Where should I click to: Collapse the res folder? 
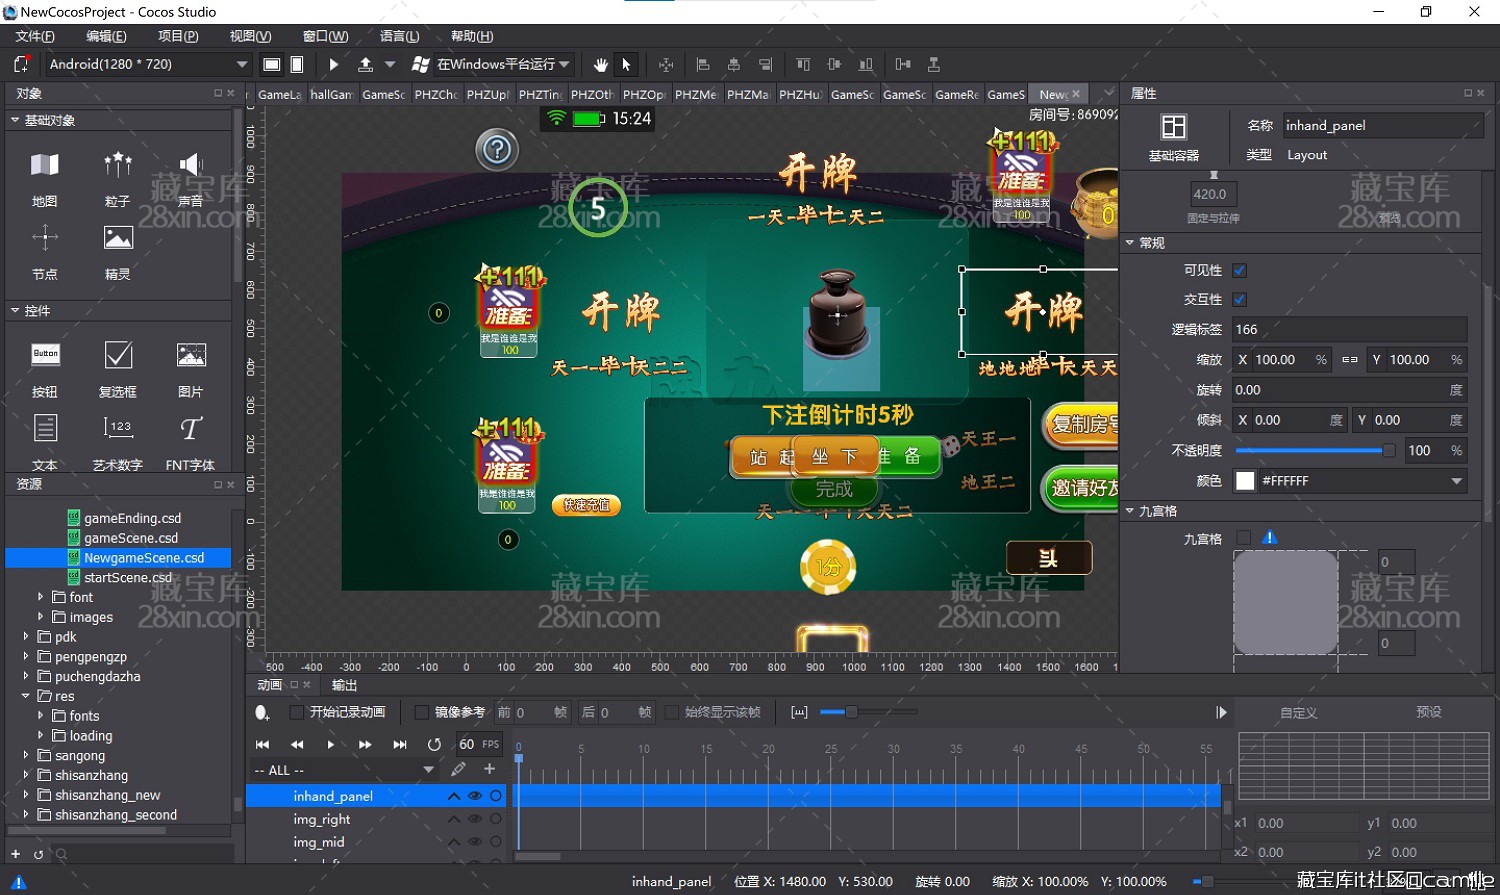tap(26, 696)
